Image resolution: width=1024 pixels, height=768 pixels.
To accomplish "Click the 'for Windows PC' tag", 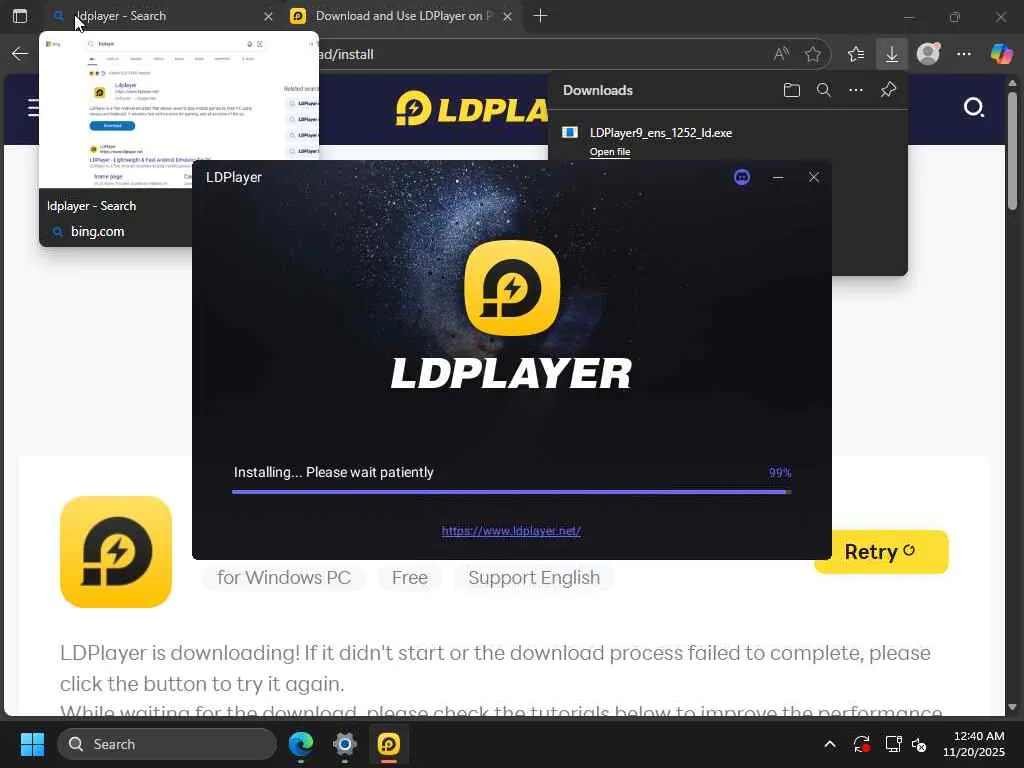I will 283,577.
